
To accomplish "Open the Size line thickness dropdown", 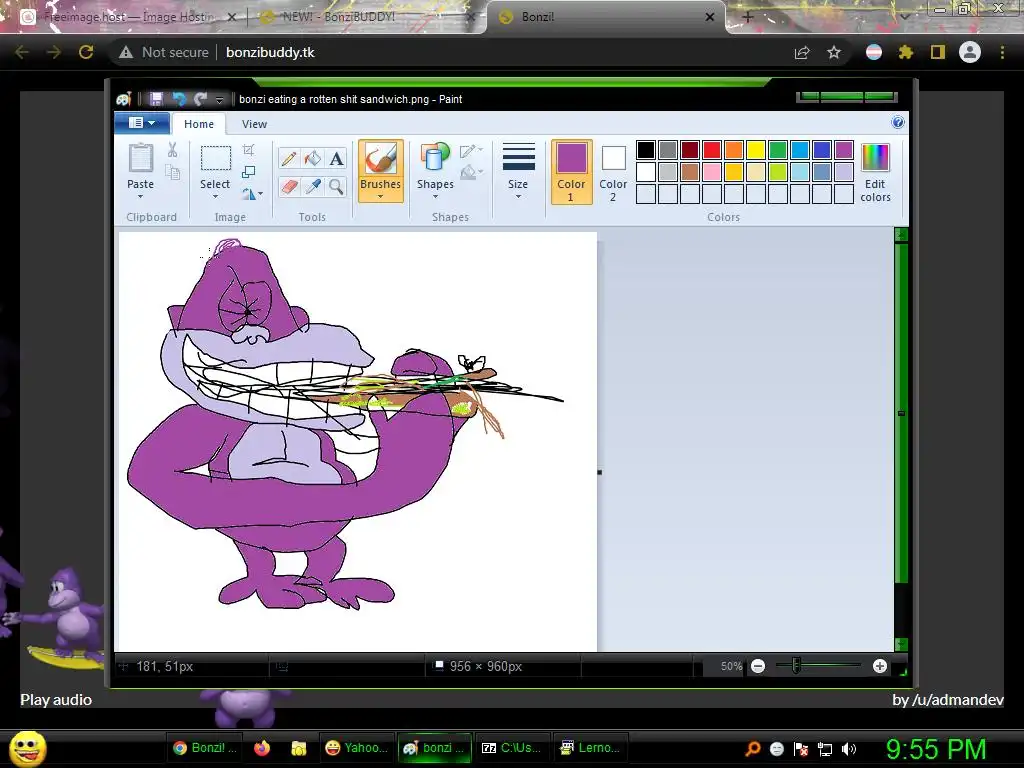I will [x=518, y=172].
